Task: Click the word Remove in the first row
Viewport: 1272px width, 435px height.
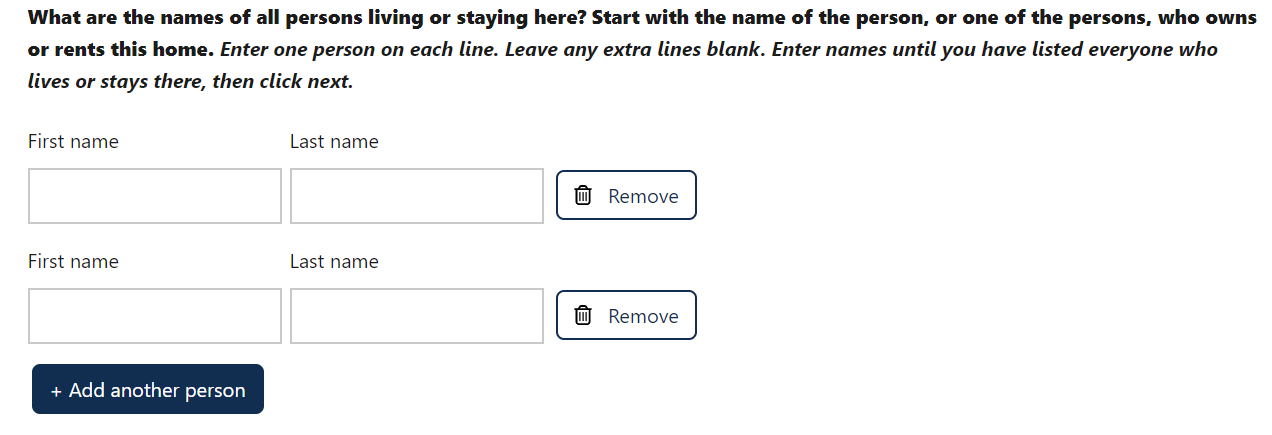Action: pyautogui.click(x=643, y=197)
